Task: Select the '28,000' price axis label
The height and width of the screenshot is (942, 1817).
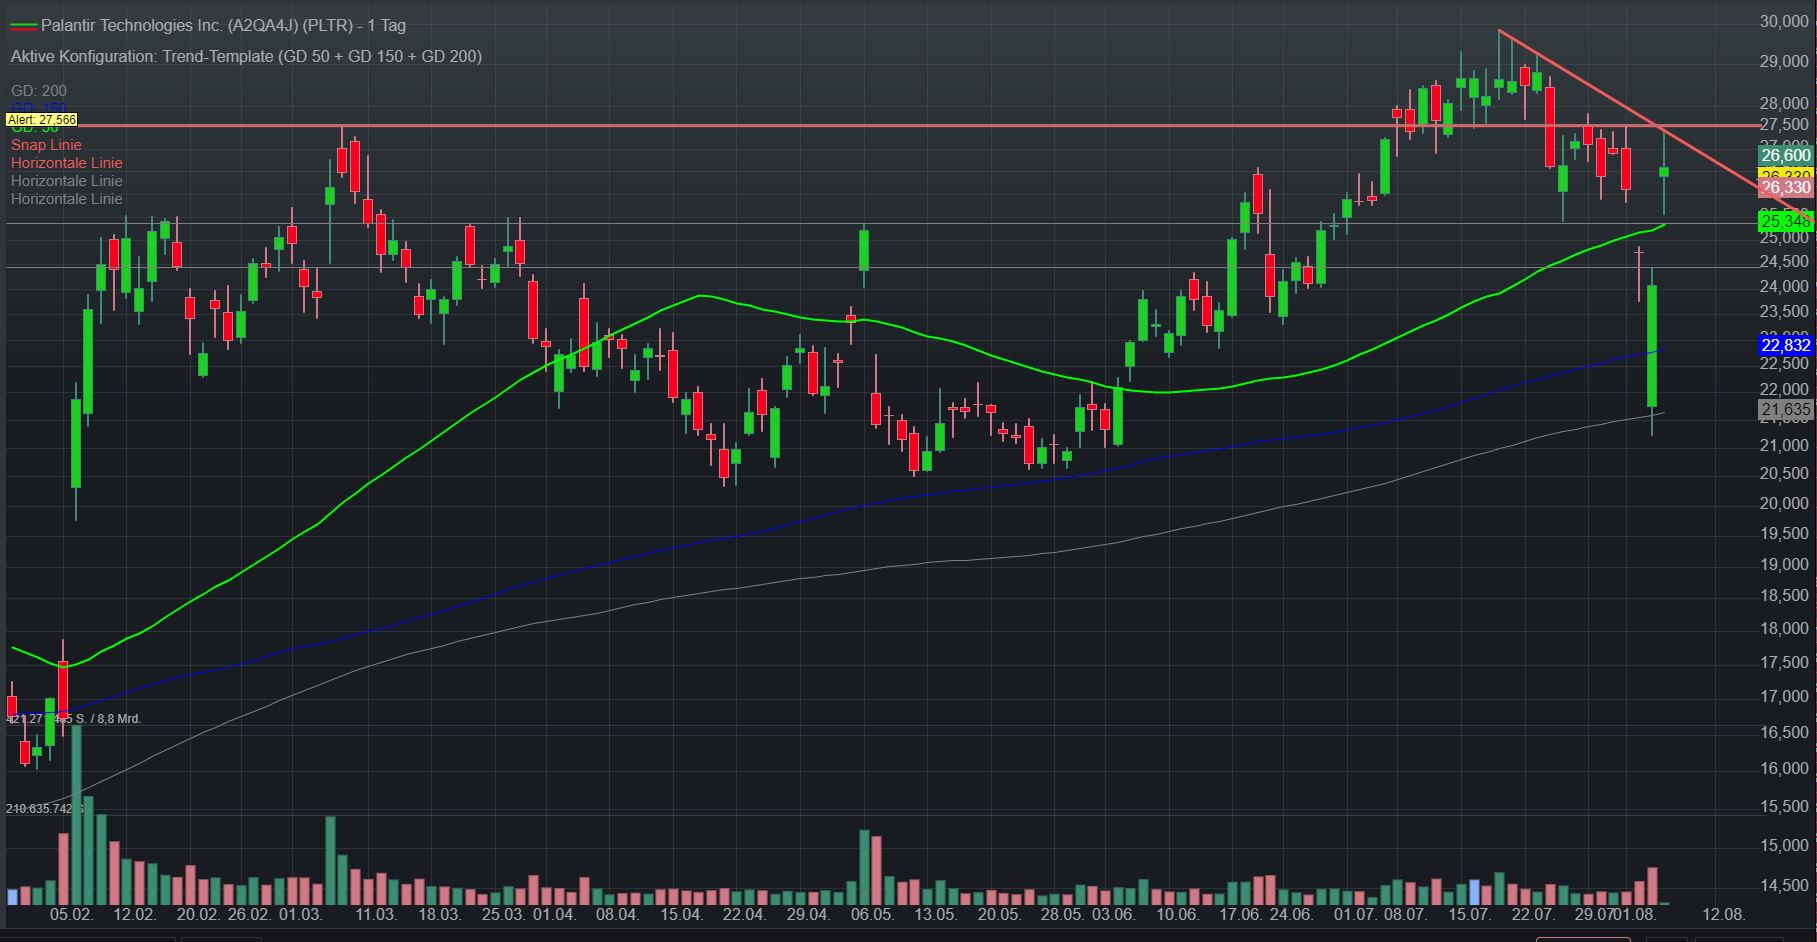Action: 1785,103
